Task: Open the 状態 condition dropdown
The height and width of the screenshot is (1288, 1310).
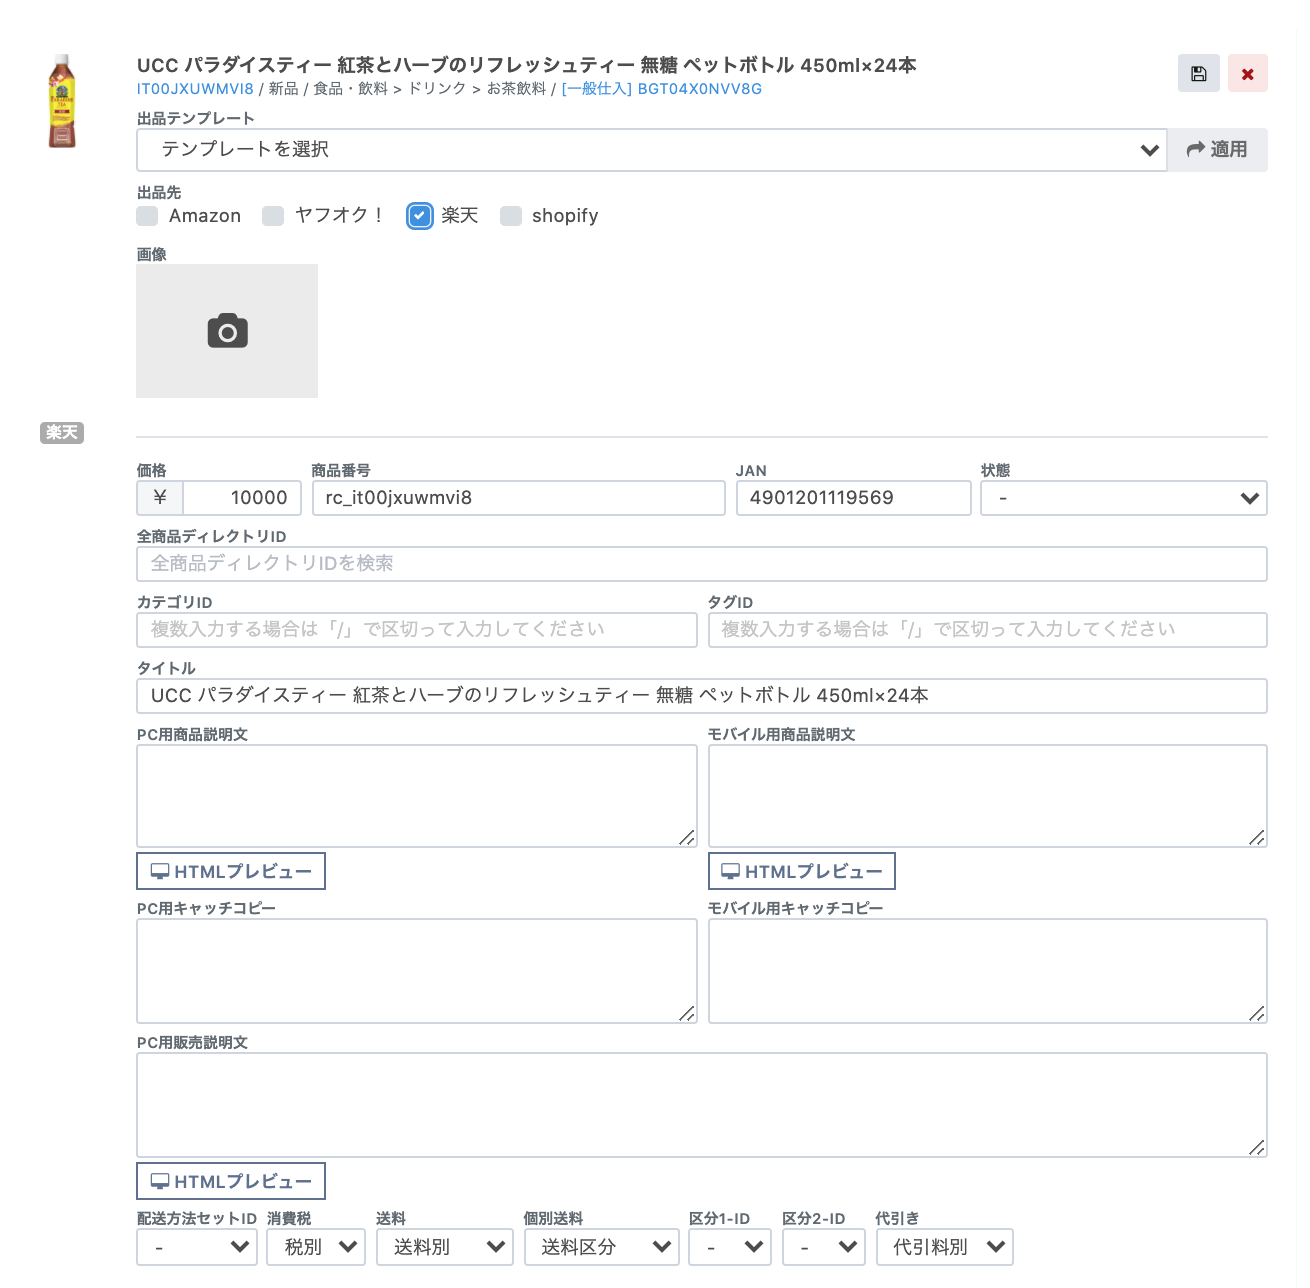Action: click(1123, 498)
